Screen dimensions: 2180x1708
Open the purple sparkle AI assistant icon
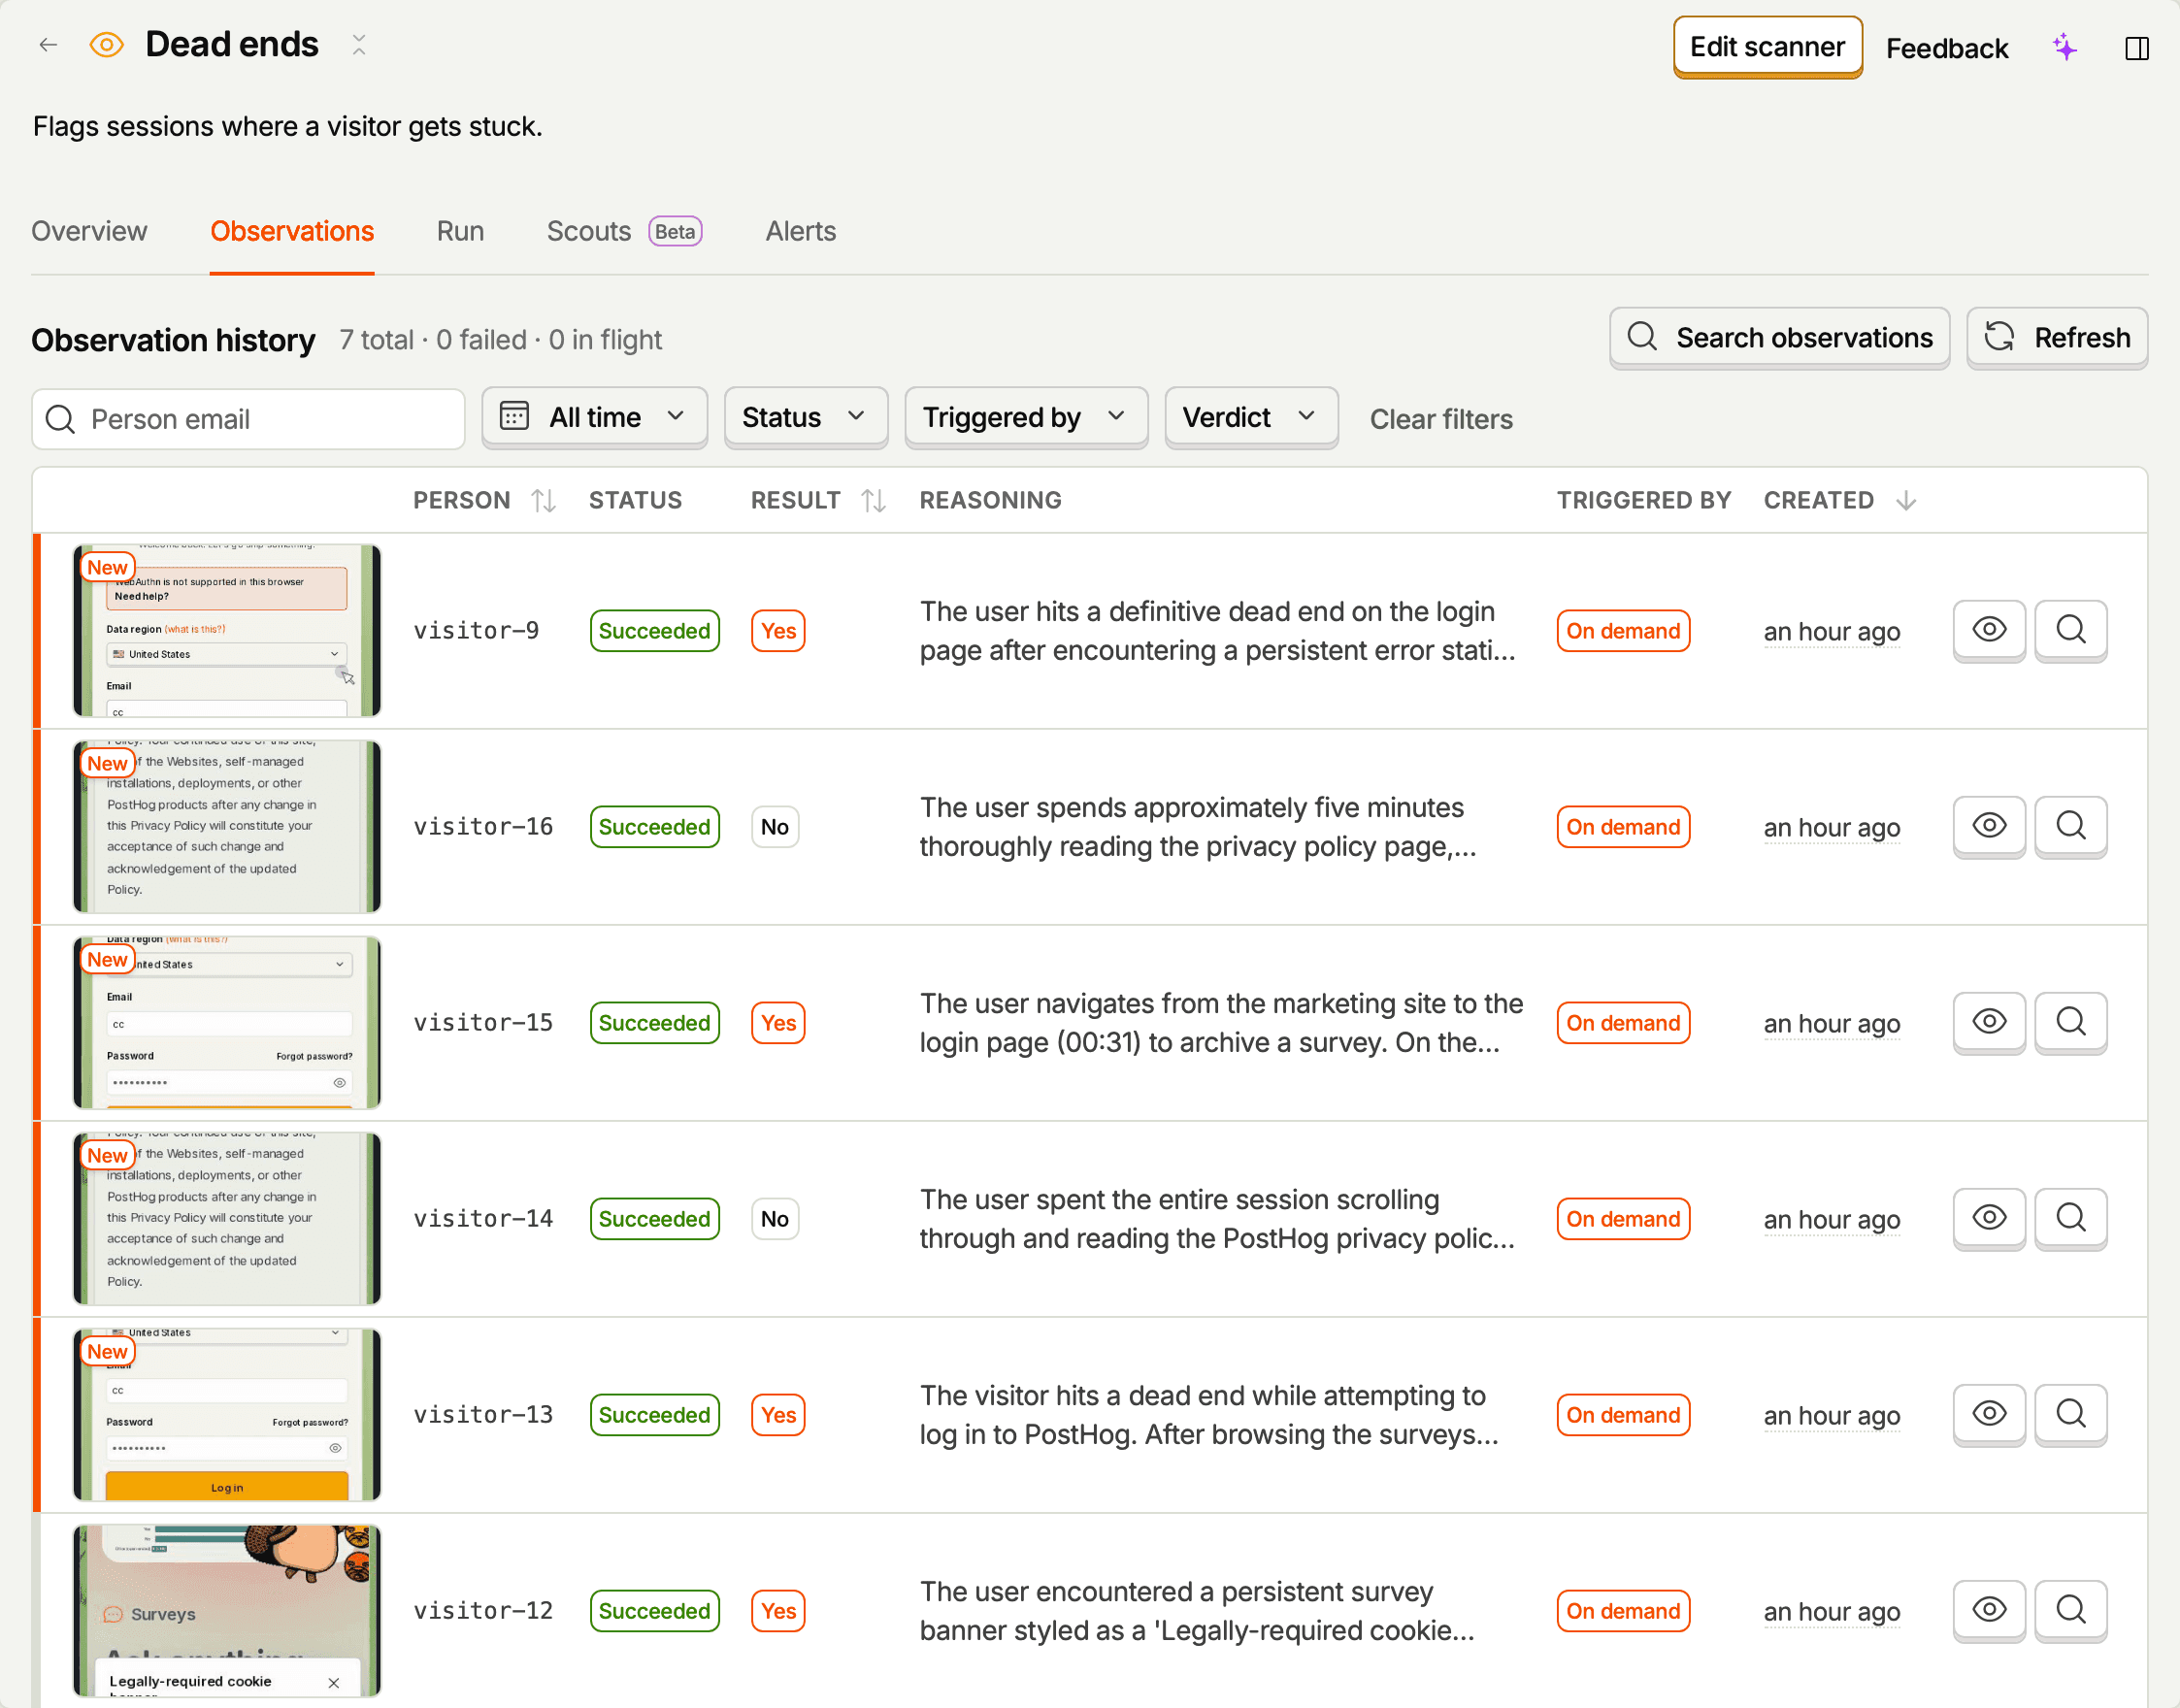[x=2064, y=47]
